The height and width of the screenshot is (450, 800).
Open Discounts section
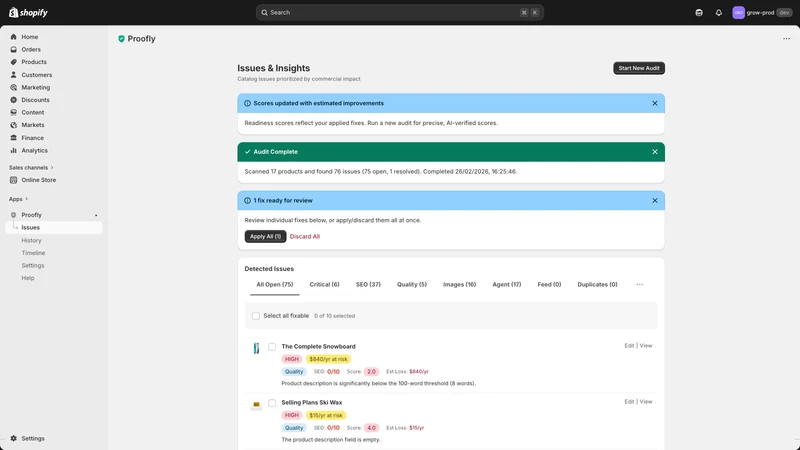[35, 100]
